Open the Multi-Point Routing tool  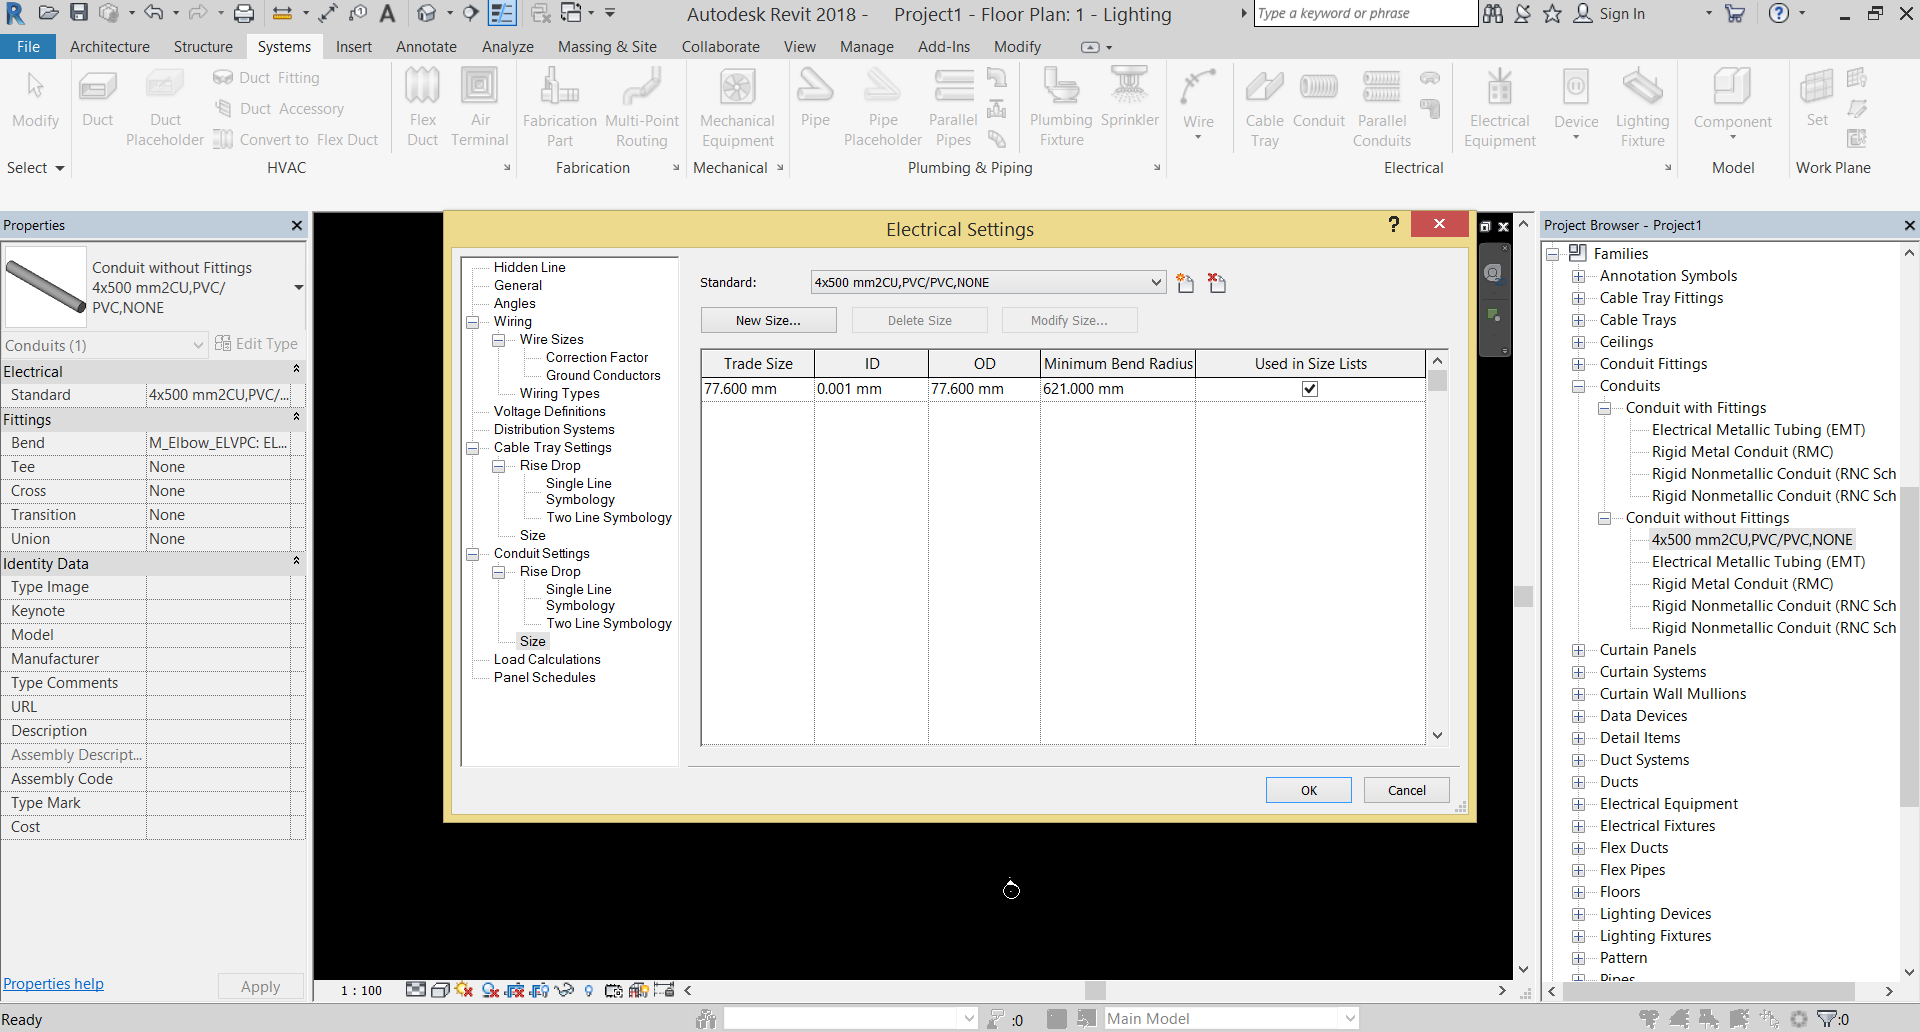[x=642, y=108]
